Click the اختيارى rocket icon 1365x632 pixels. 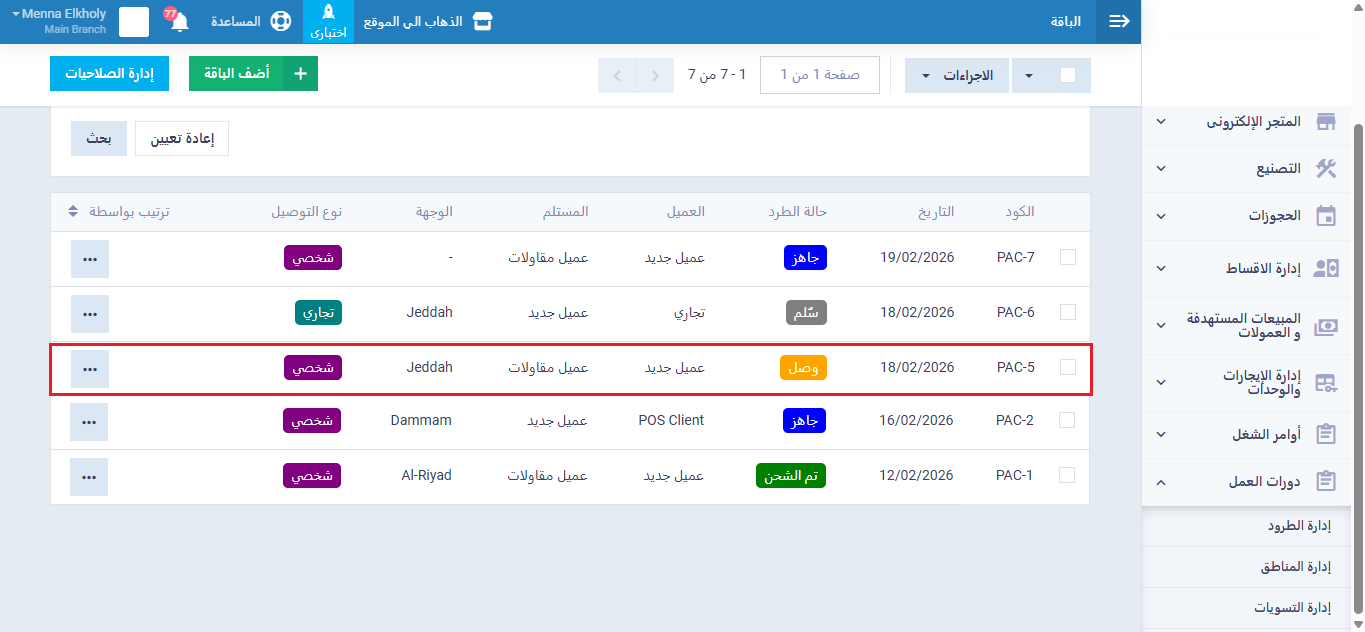tap(328, 15)
